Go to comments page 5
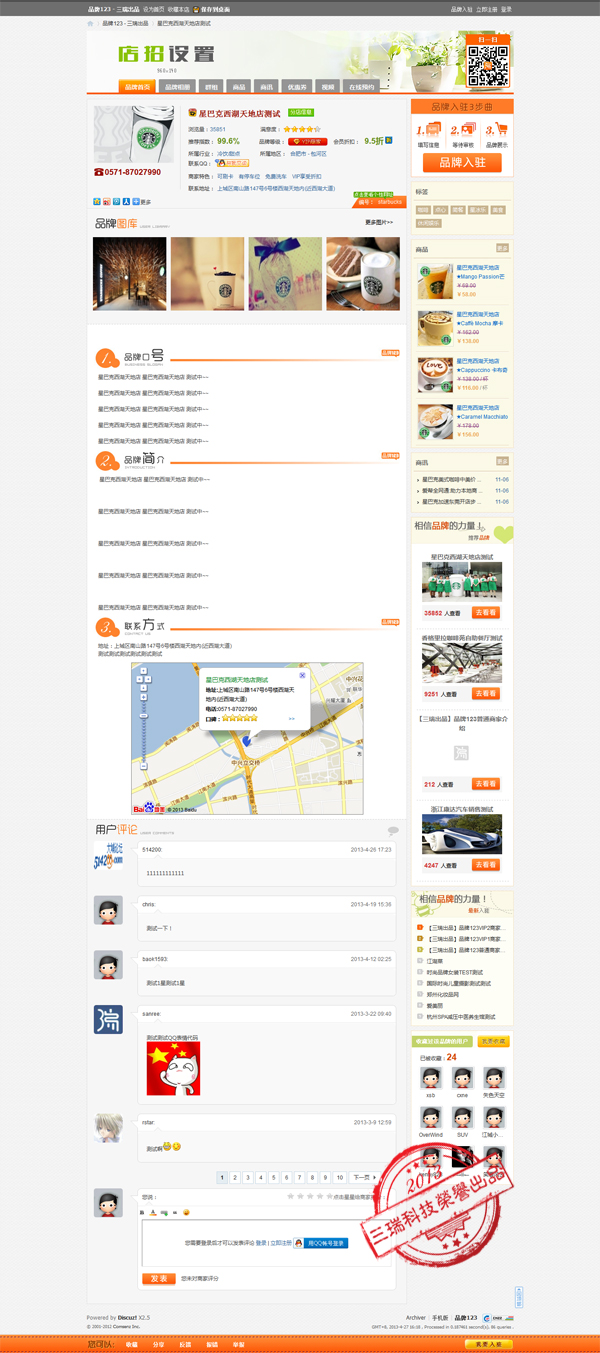The image size is (600, 1353). (274, 1178)
